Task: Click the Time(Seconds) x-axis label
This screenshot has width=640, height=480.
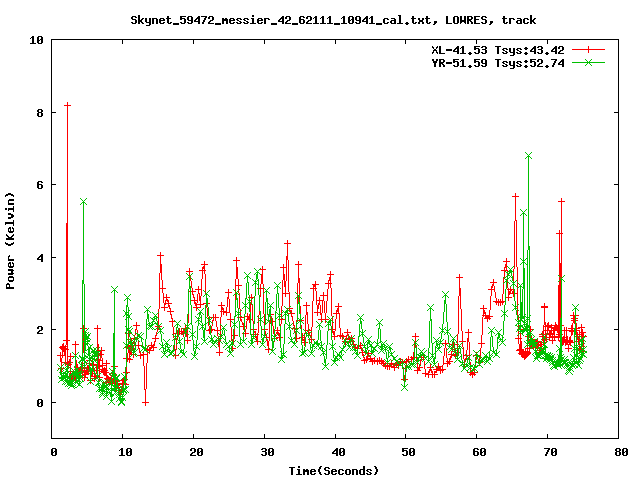Action: pos(333,471)
